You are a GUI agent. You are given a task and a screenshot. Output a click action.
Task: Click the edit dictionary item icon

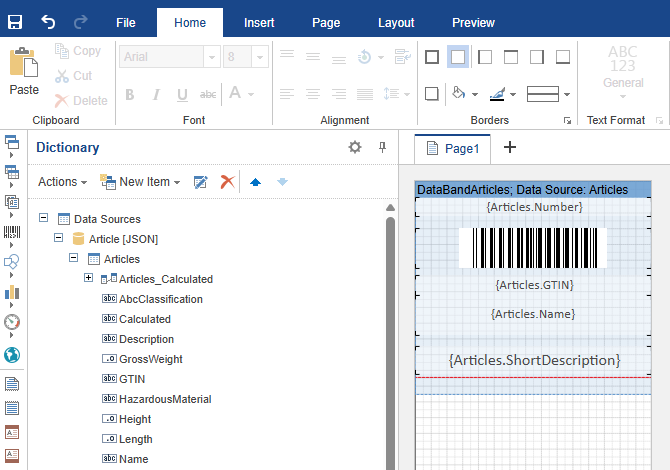(x=200, y=182)
